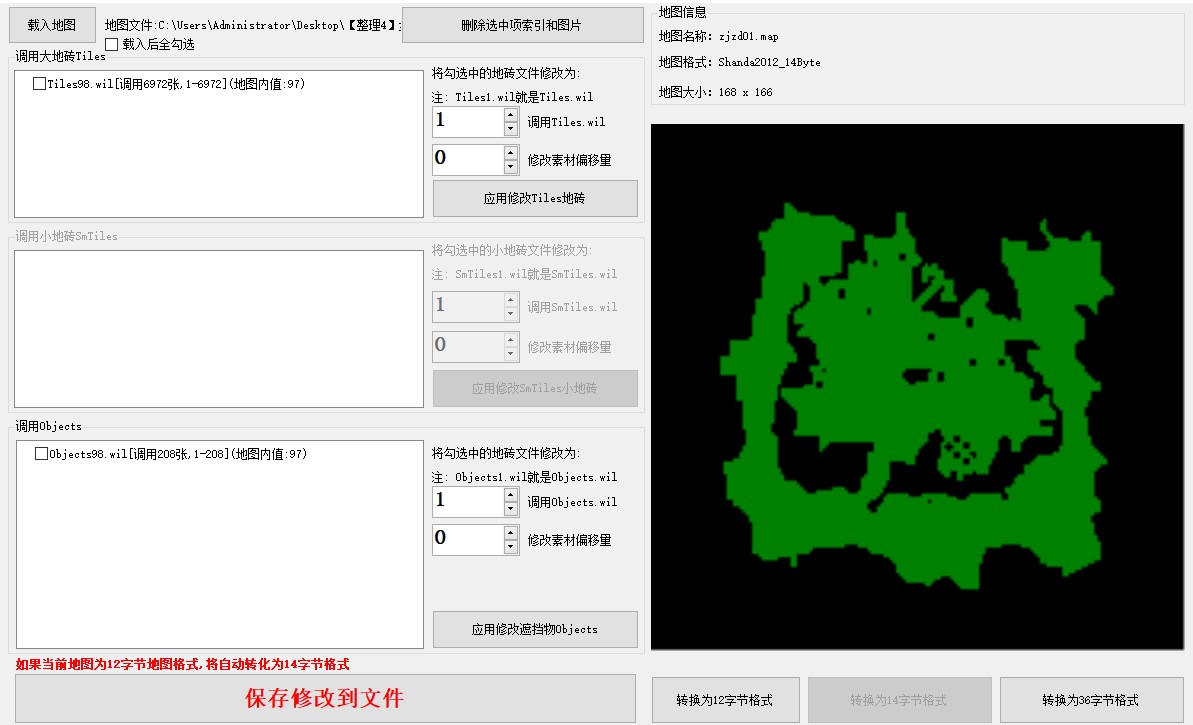
Task: Click 应用修改Tiles地砖 button
Action: pyautogui.click(x=534, y=198)
